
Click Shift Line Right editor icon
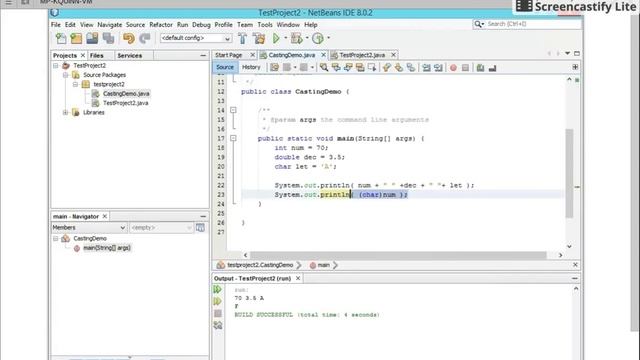click(438, 67)
